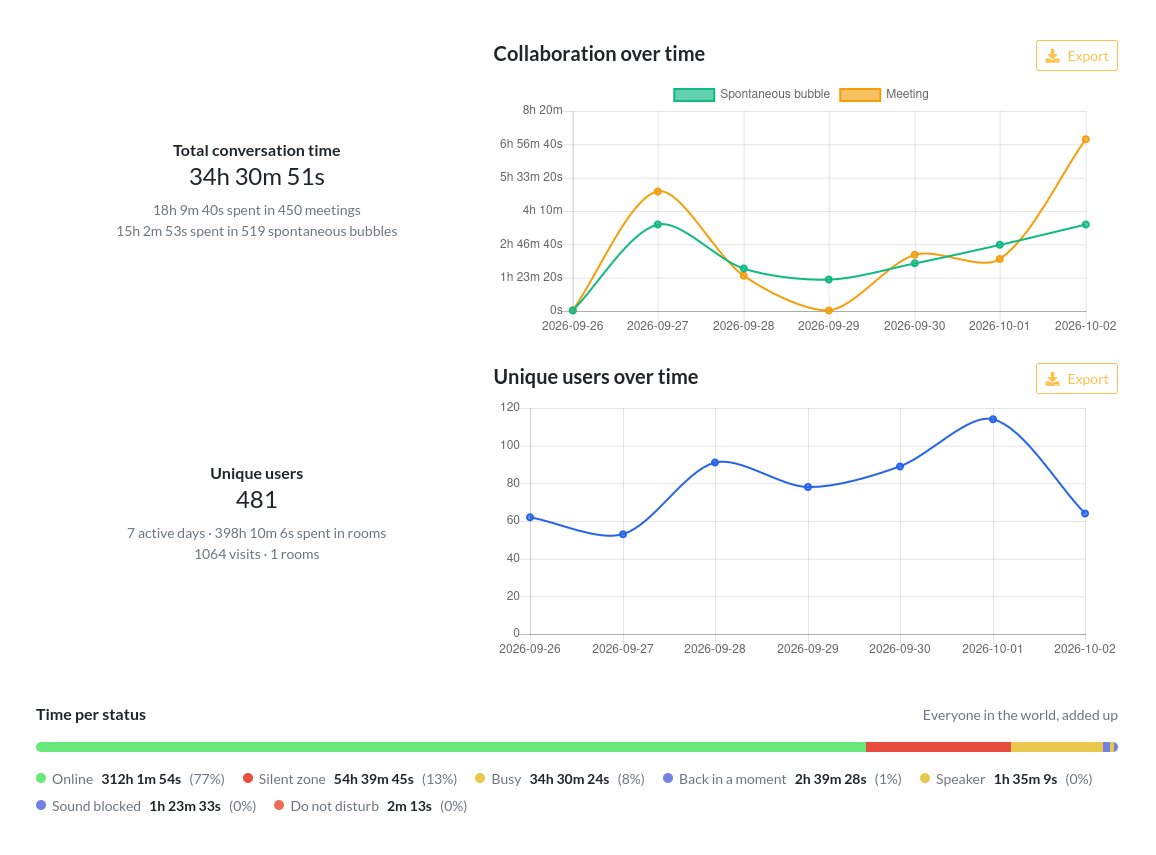Click the Sound blocked status dot
Screen dimensions: 1156x855
(x=41, y=806)
